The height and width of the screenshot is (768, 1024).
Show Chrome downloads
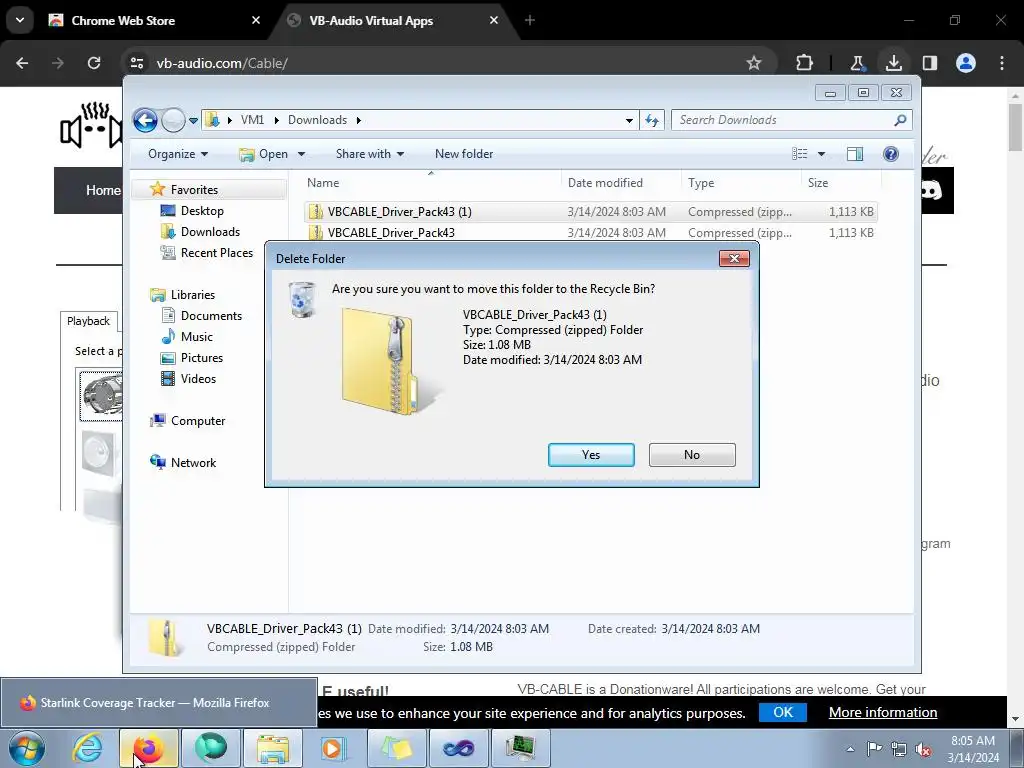pos(893,63)
